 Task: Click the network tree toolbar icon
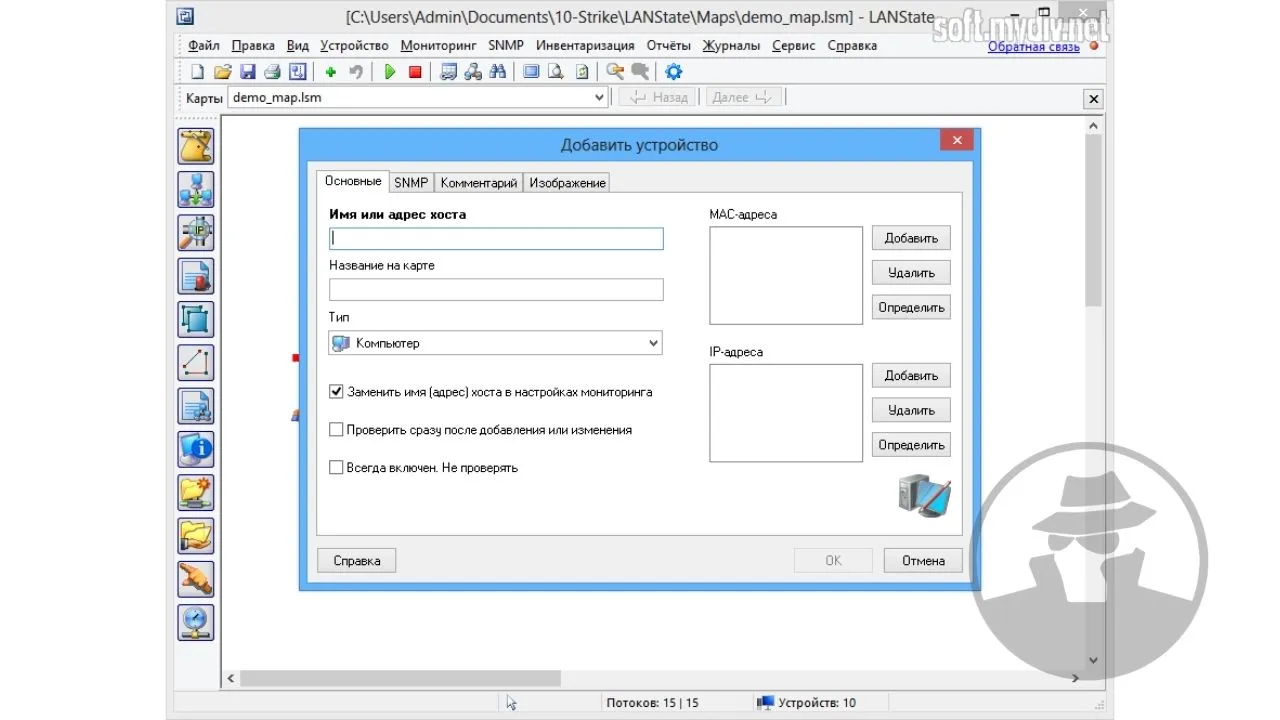coord(473,72)
